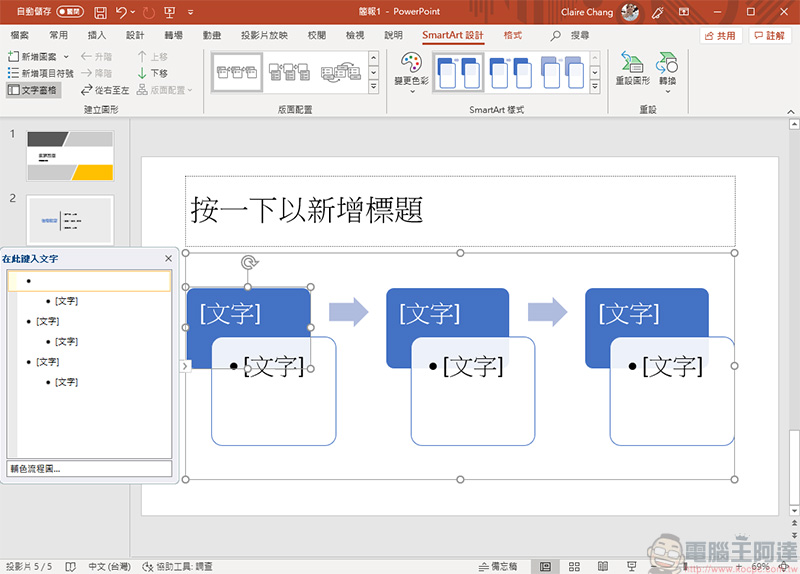
Task: Expand the 新增圖案 dropdown arrow
Action: [x=66, y=57]
